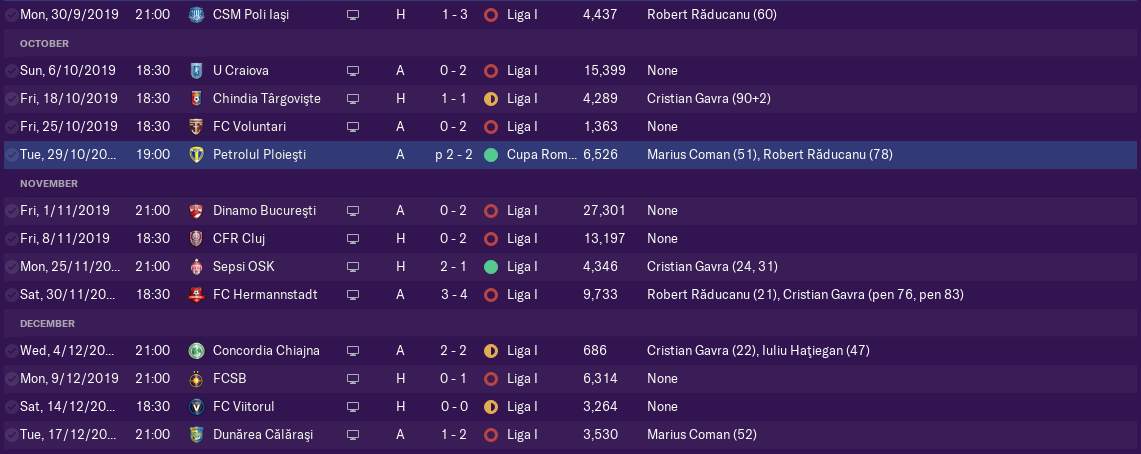
Task: Collapse the OCTOBER month section
Action: point(44,44)
